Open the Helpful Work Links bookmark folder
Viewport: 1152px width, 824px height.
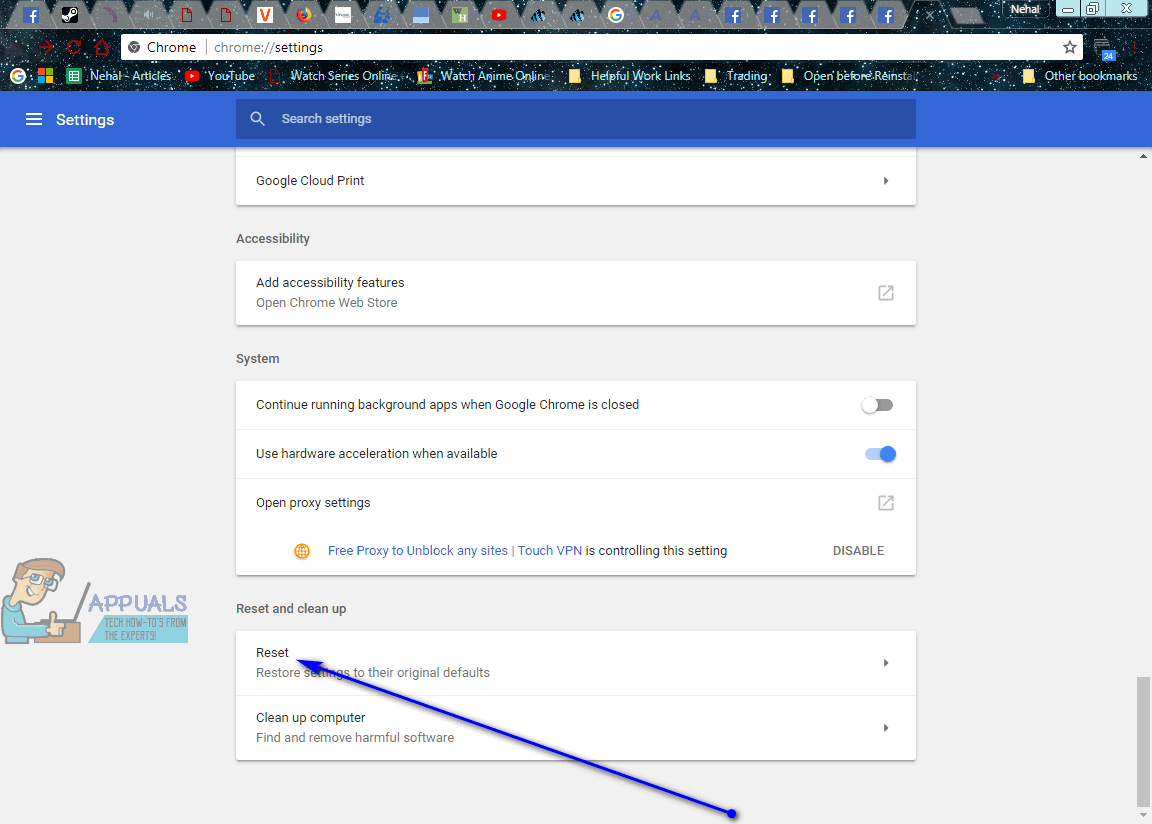pyautogui.click(x=630, y=76)
